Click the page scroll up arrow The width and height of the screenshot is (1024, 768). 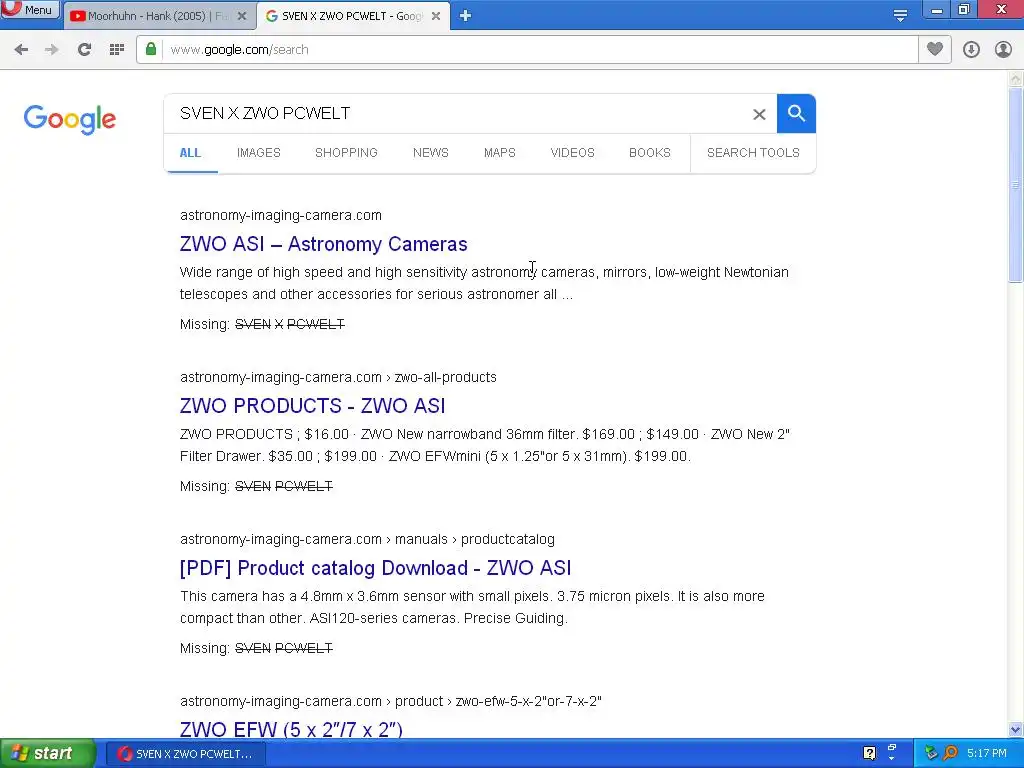(x=1016, y=78)
